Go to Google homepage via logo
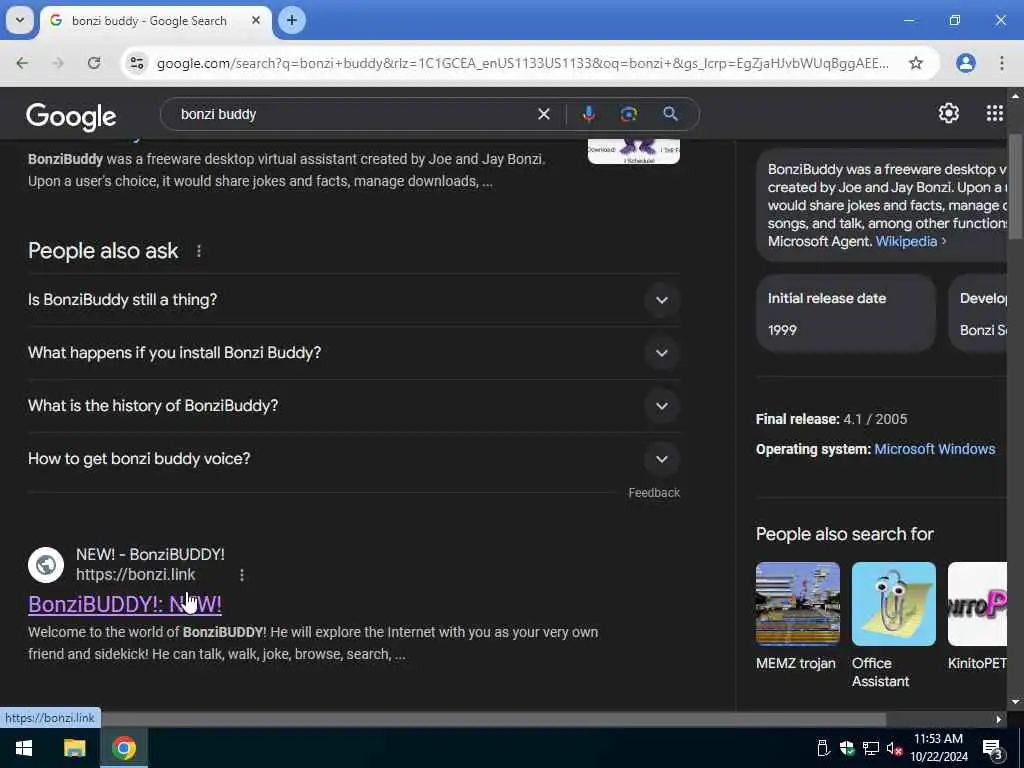Image resolution: width=1024 pixels, height=768 pixels. 71,116
